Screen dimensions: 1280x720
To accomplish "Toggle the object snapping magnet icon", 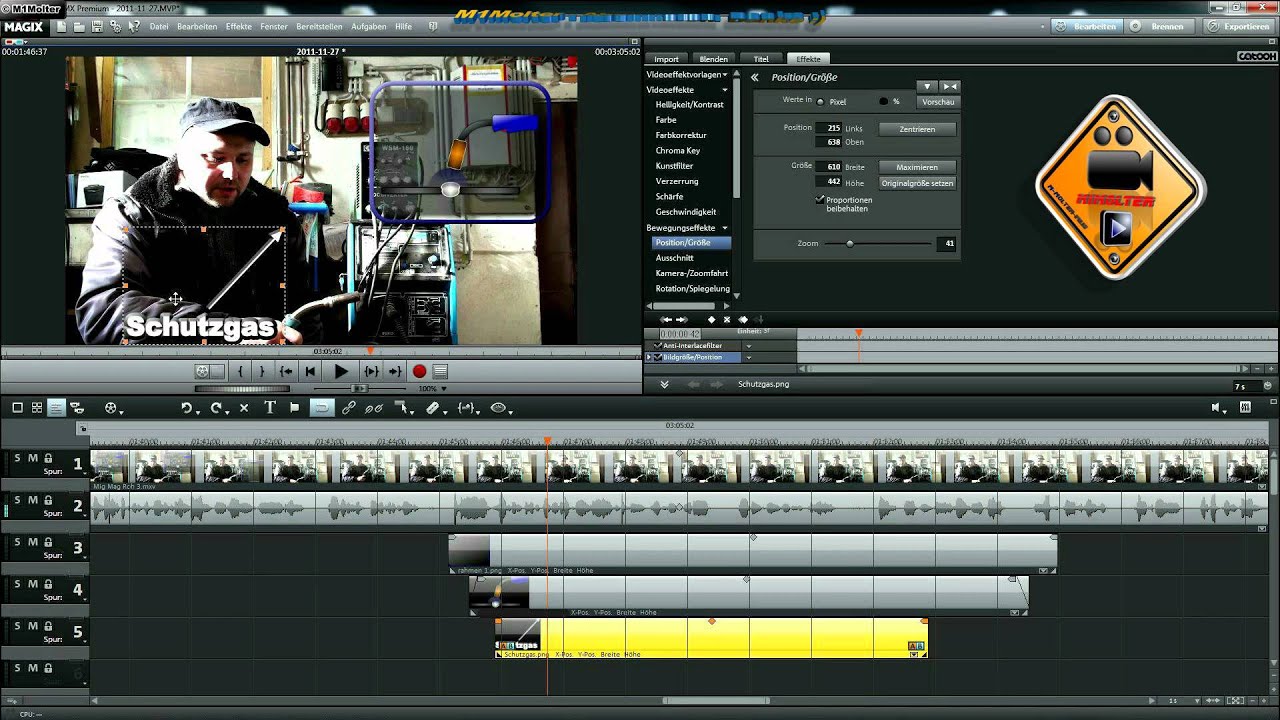I will pos(322,408).
